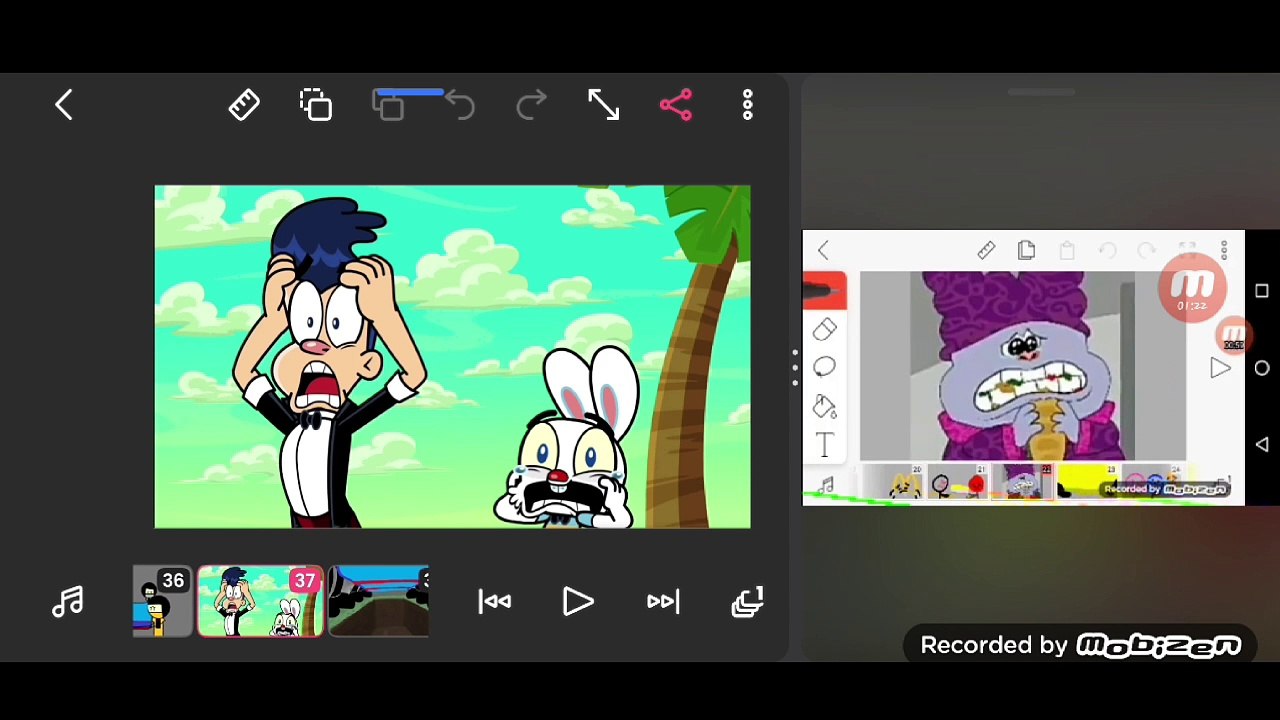Open the ruler tool in the left editor
Screen dimensions: 1280x720
(x=244, y=105)
